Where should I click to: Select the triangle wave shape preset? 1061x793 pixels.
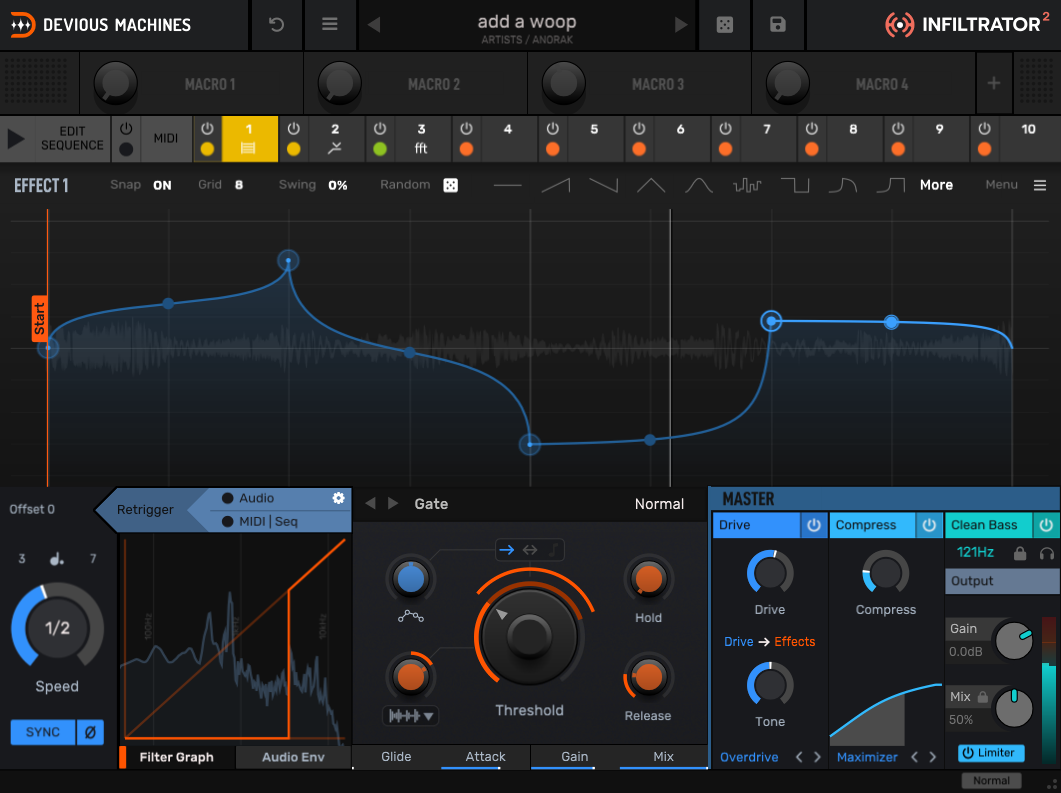[x=651, y=185]
